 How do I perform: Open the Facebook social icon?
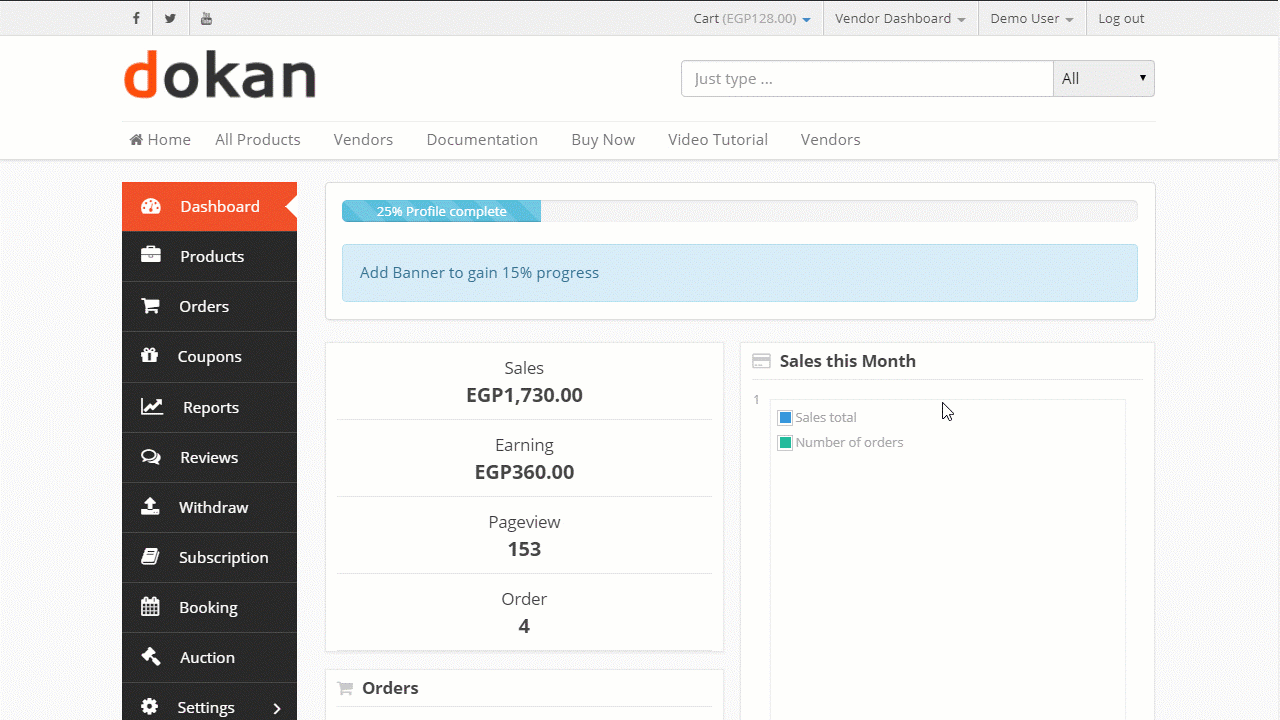(x=136, y=18)
